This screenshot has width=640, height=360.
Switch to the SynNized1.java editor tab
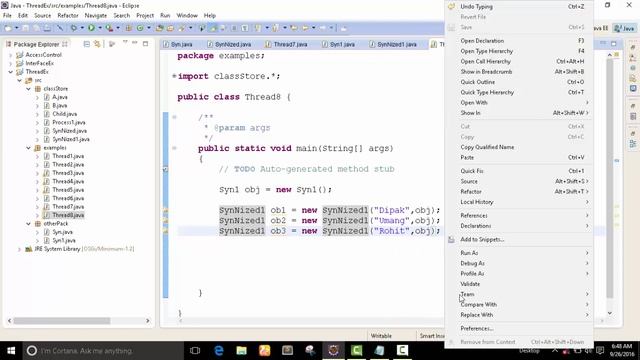coord(393,44)
